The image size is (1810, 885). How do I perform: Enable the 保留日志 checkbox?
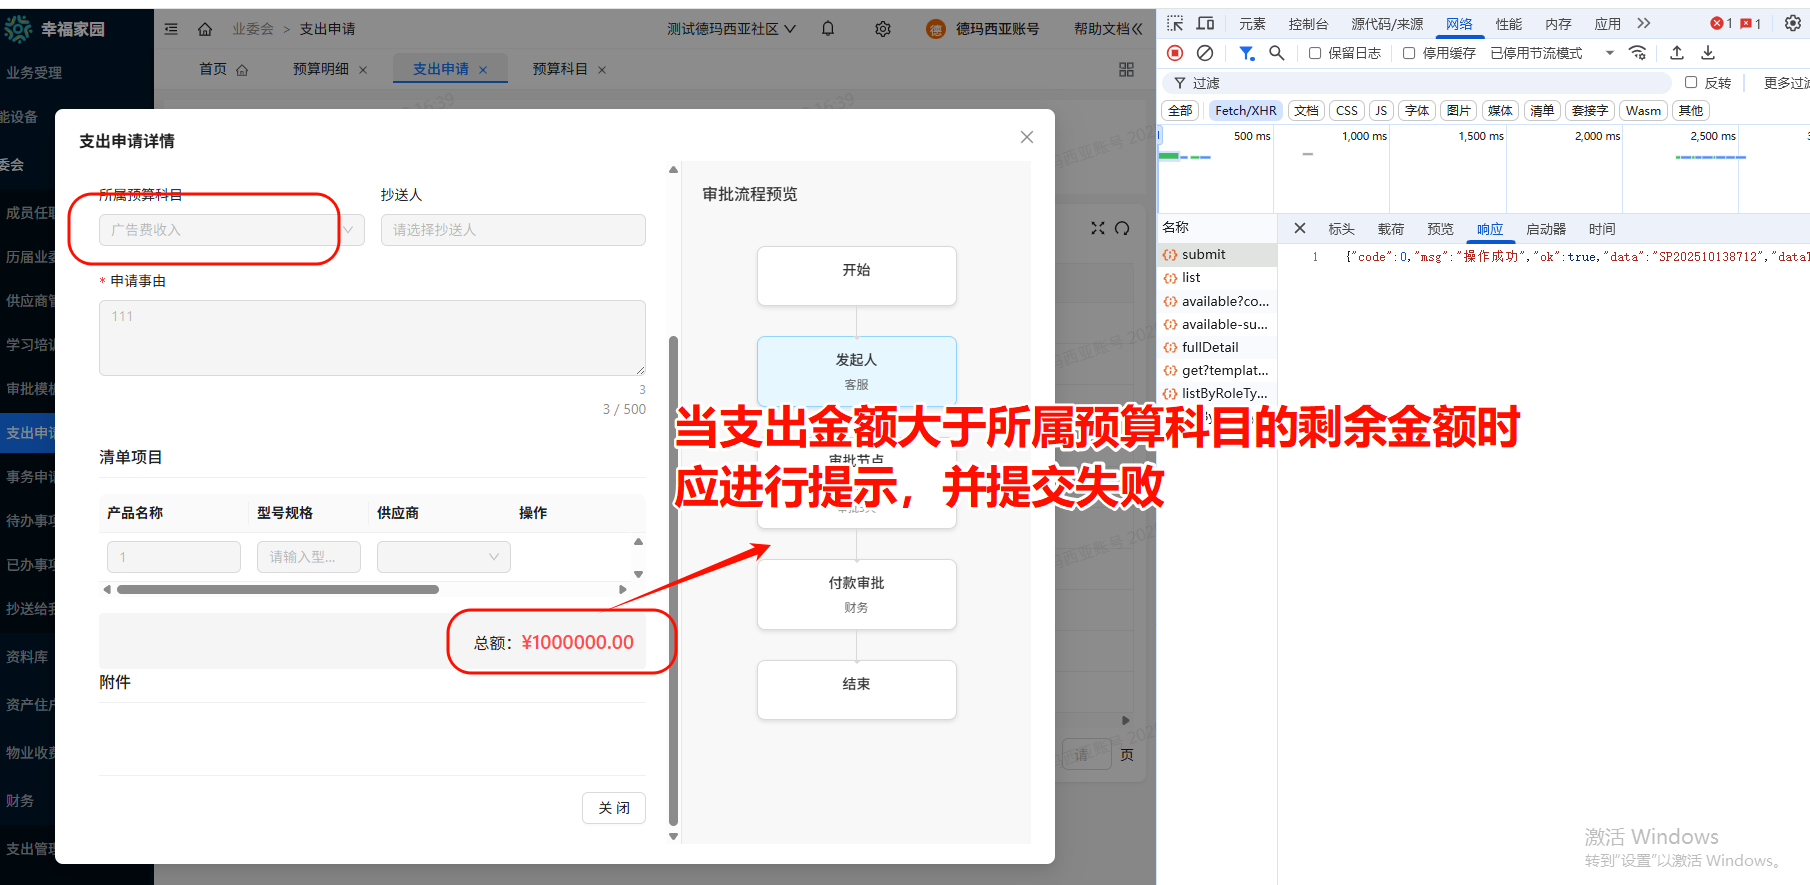[x=1315, y=53]
